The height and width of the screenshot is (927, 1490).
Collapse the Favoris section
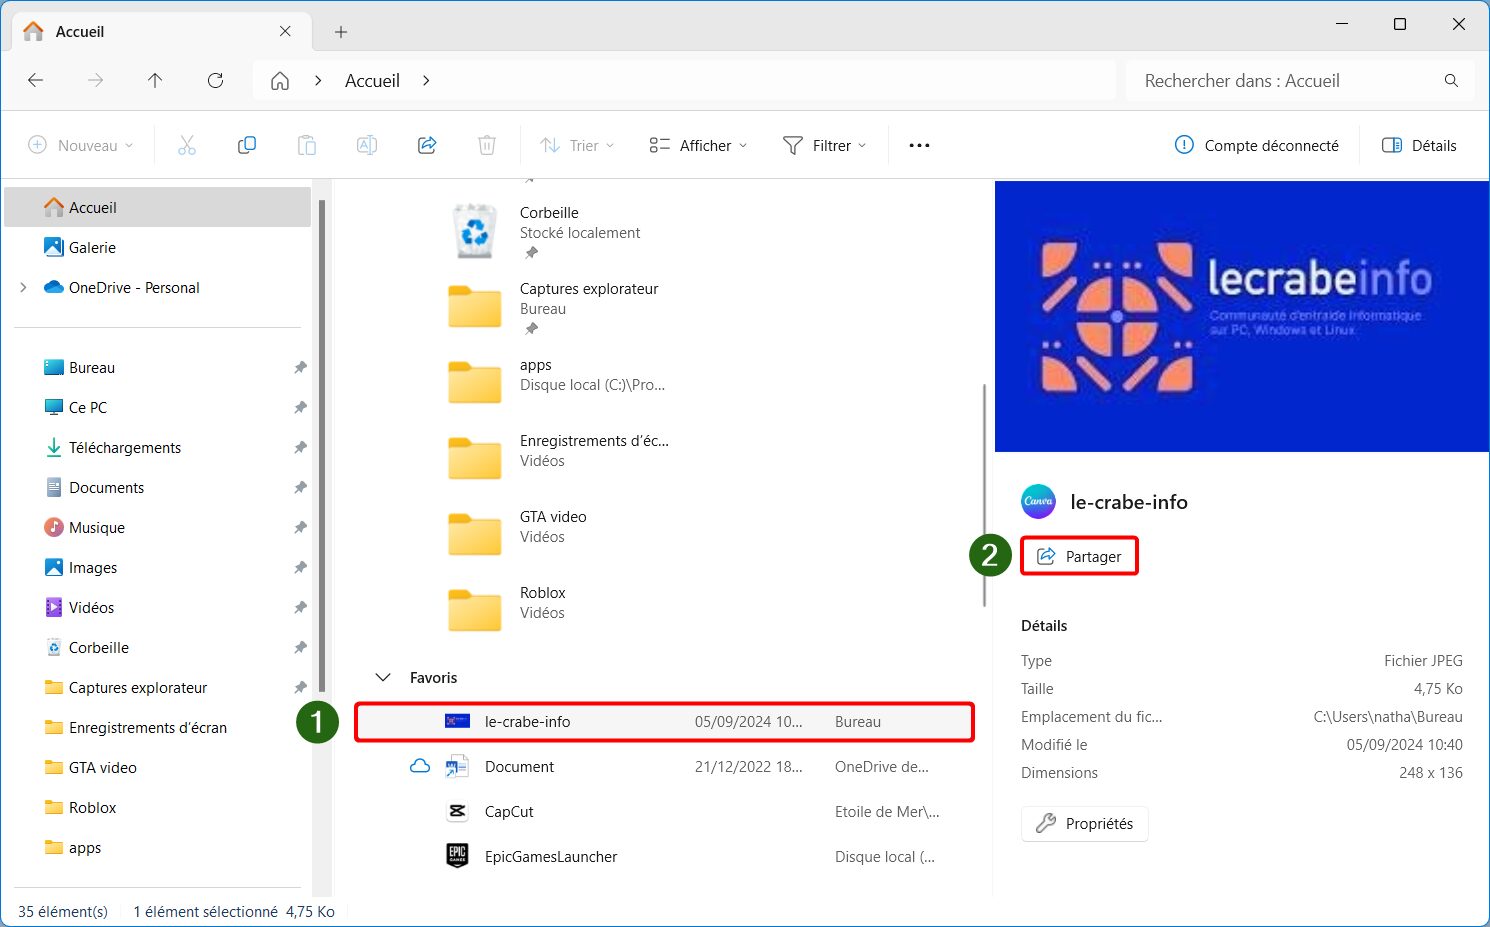(382, 677)
